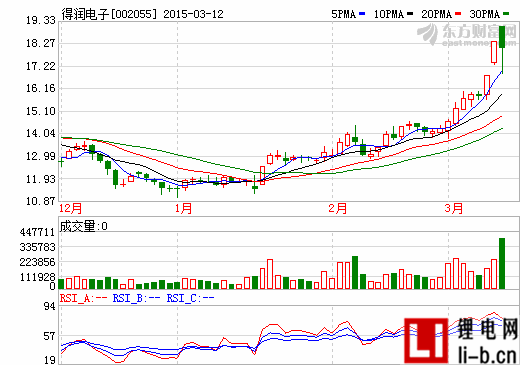
Task: Click the RSI 94 axis label
Action: tap(49, 306)
